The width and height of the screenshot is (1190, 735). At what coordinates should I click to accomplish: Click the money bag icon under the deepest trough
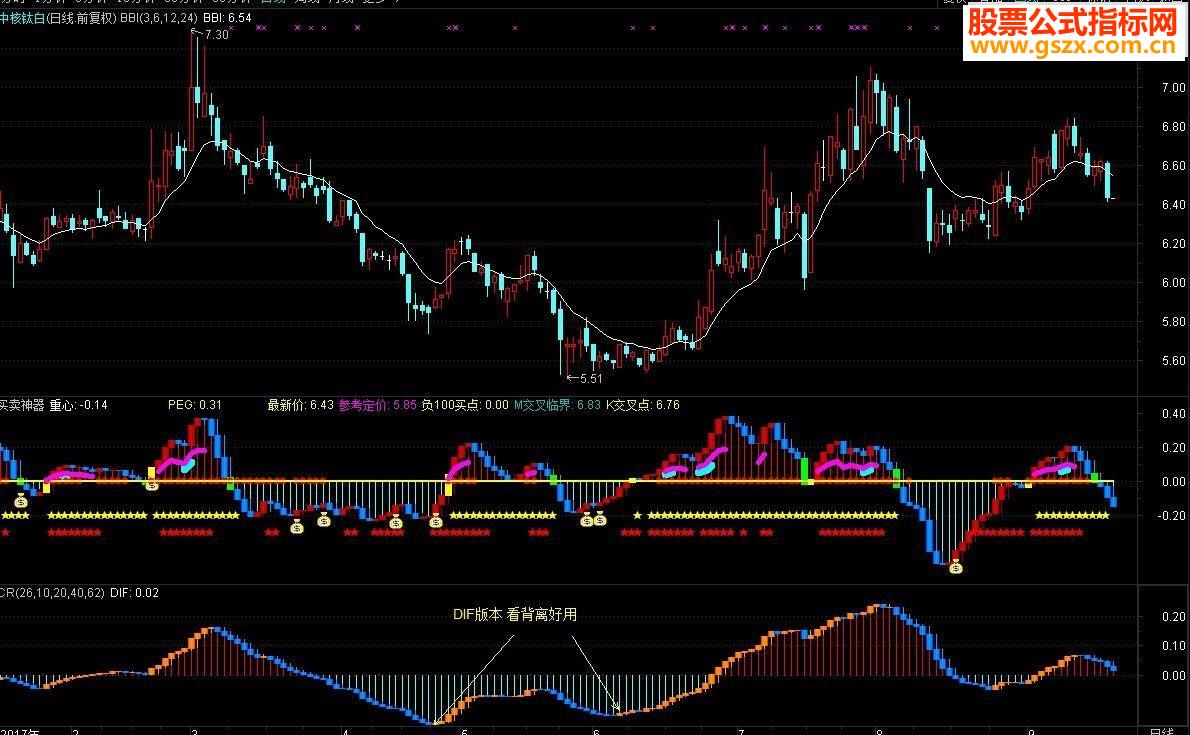click(x=955, y=566)
